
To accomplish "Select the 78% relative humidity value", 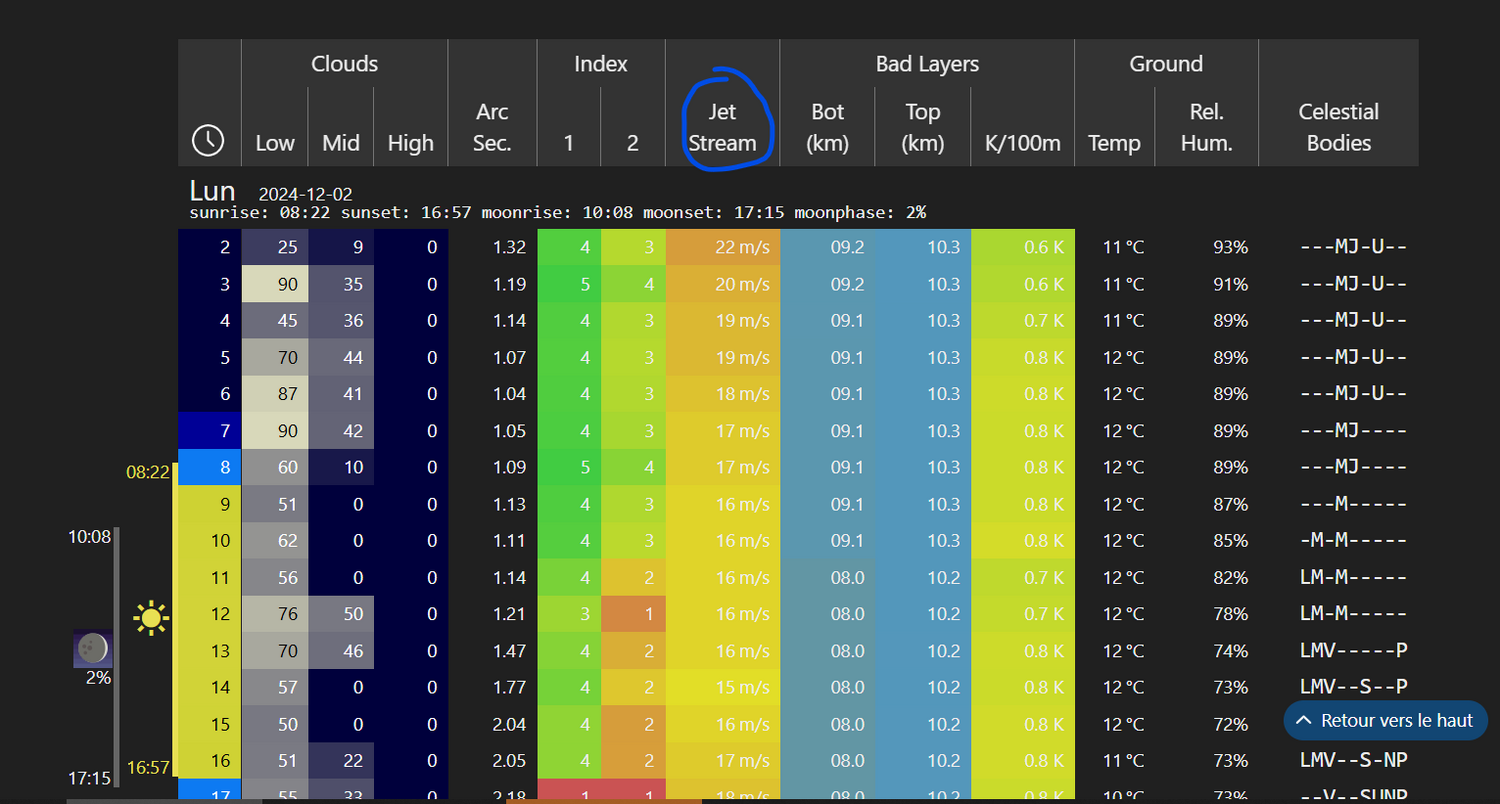I will click(1230, 614).
